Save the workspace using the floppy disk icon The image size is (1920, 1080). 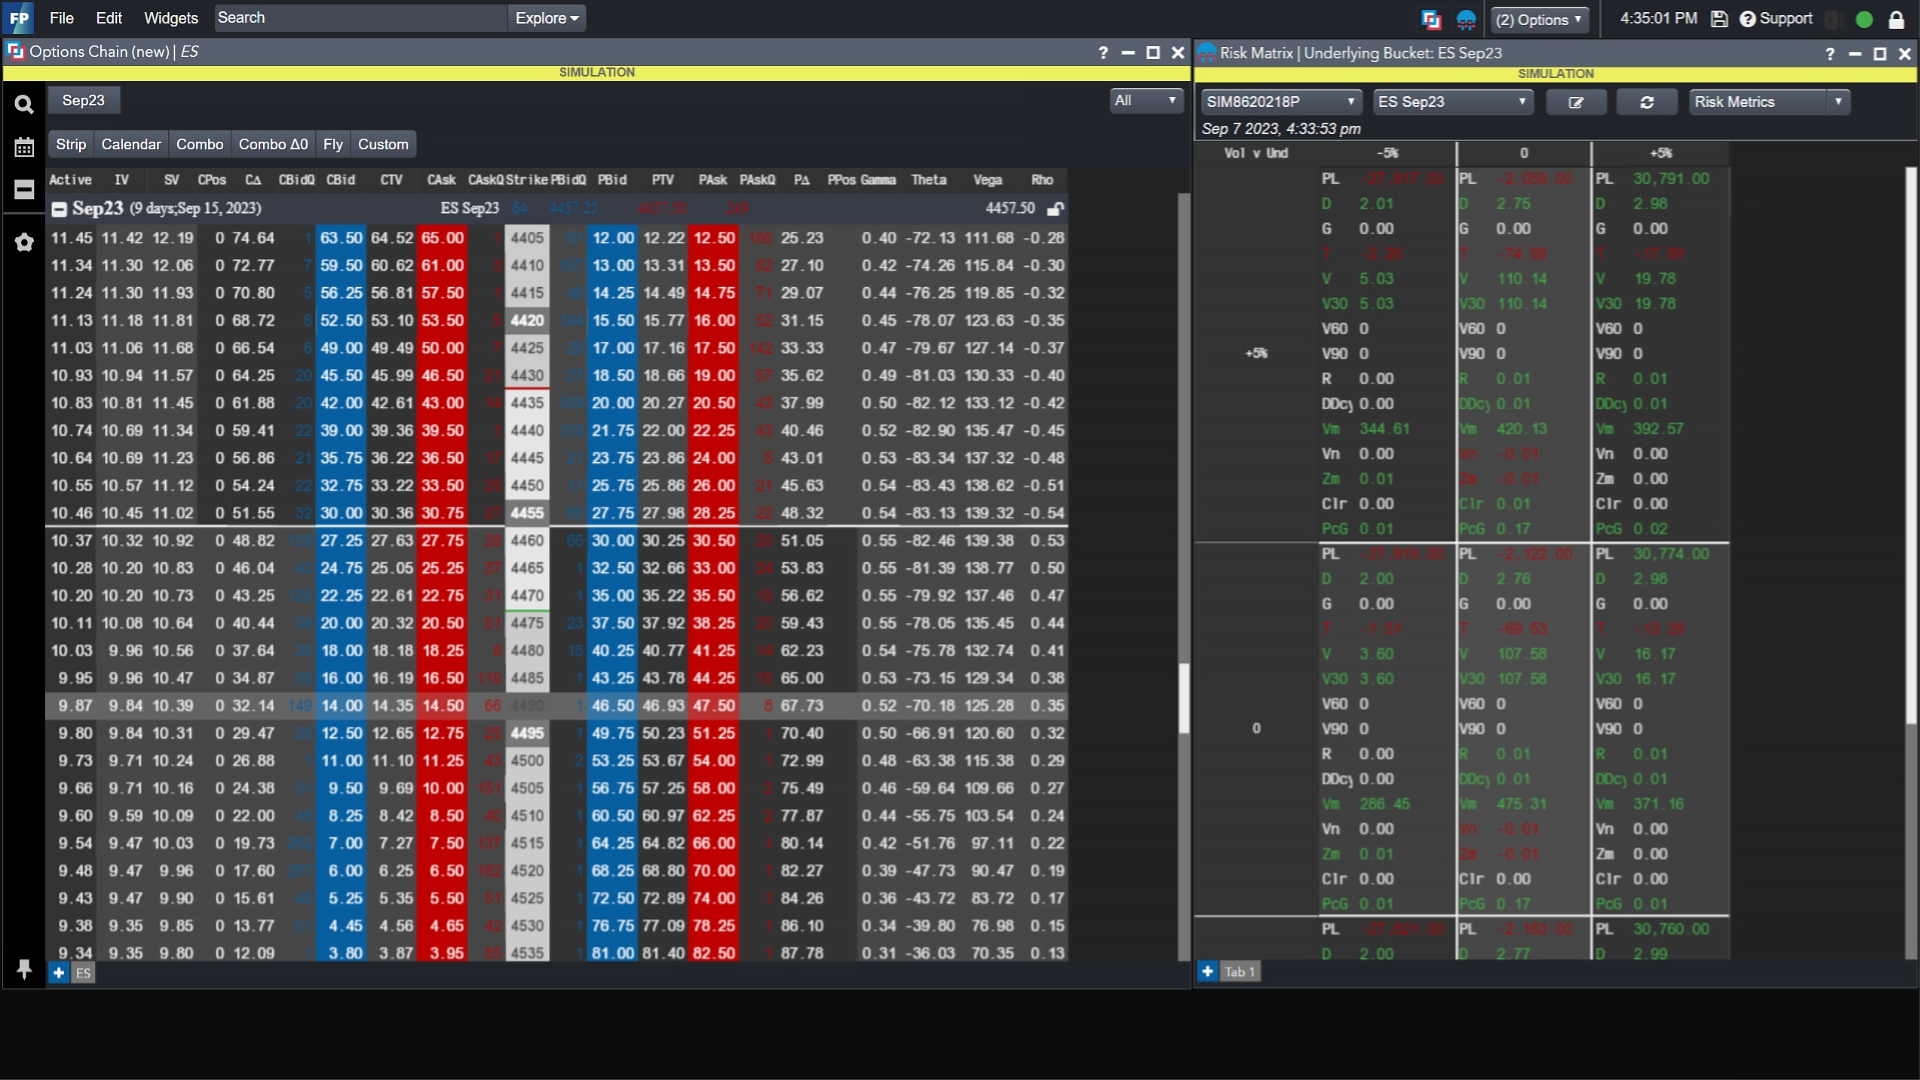(1719, 18)
